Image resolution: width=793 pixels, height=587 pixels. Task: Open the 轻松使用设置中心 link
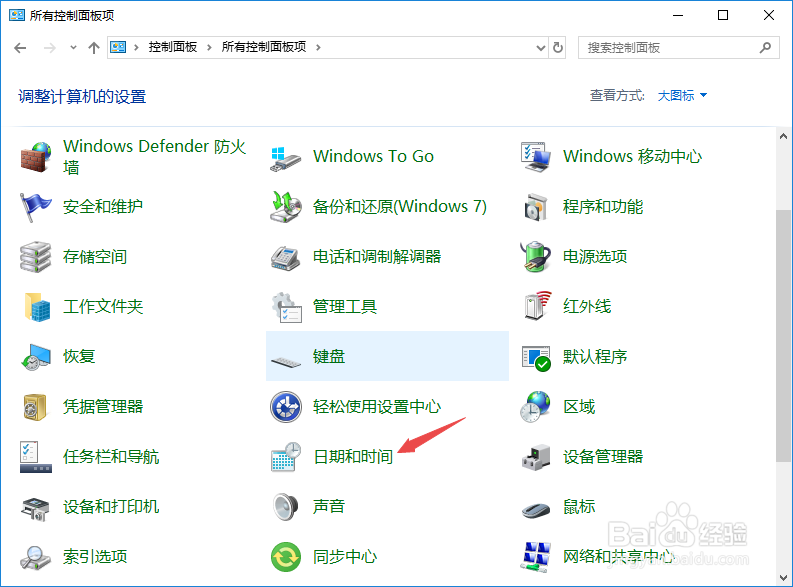click(377, 407)
